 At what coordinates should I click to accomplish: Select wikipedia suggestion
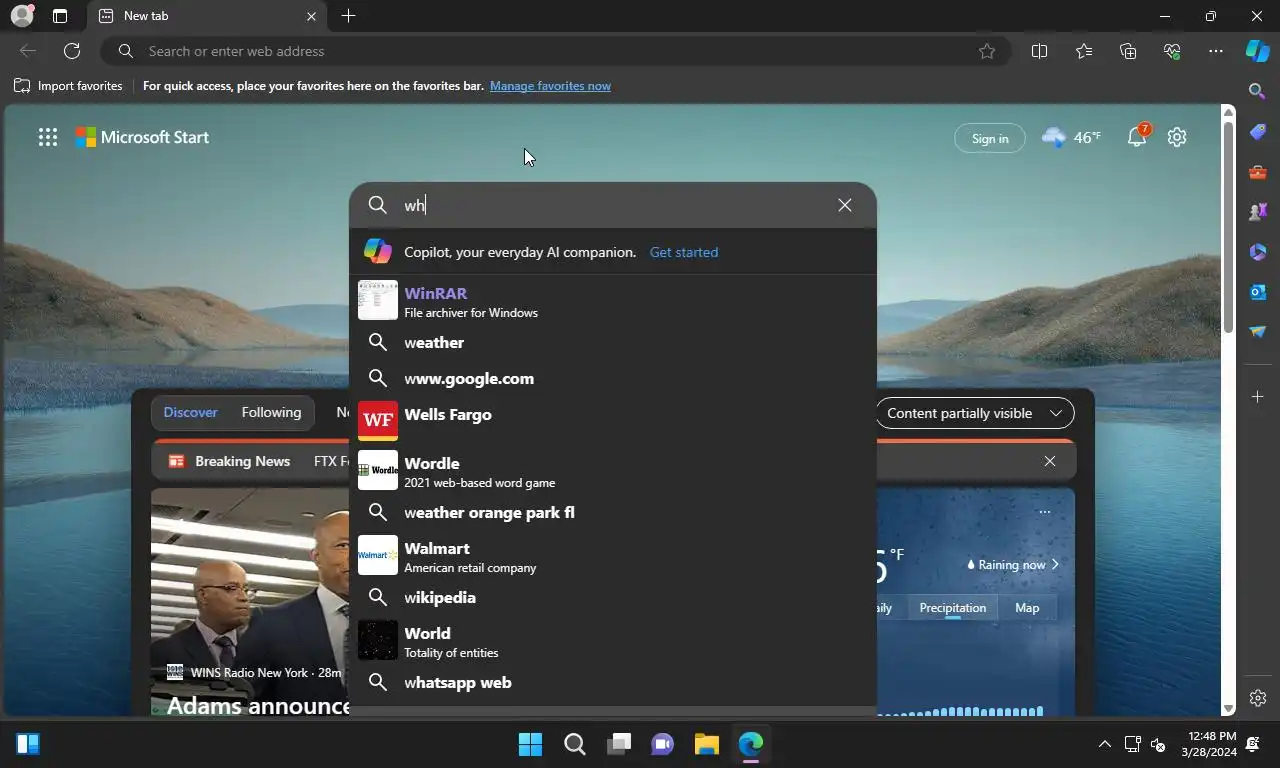[613, 597]
